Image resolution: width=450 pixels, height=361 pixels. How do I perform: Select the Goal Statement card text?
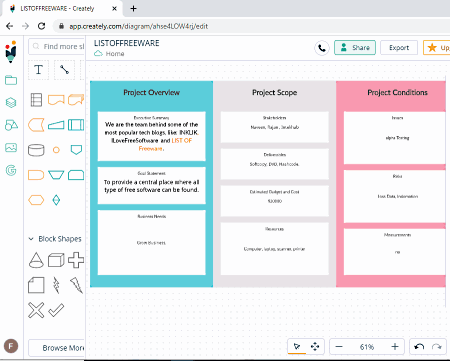point(151,186)
